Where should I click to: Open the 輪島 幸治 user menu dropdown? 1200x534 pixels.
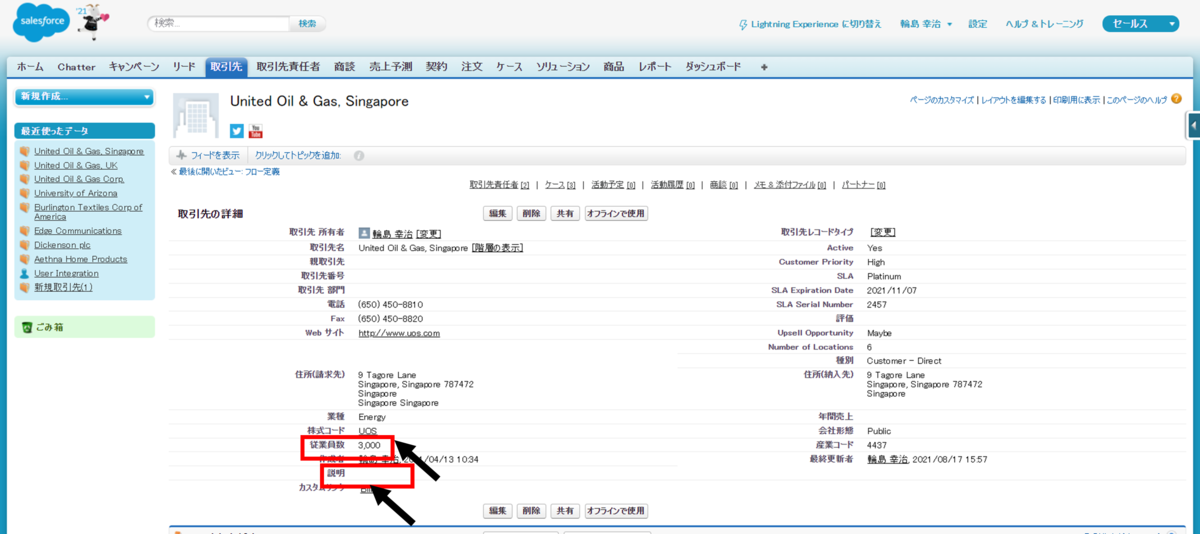pos(926,24)
